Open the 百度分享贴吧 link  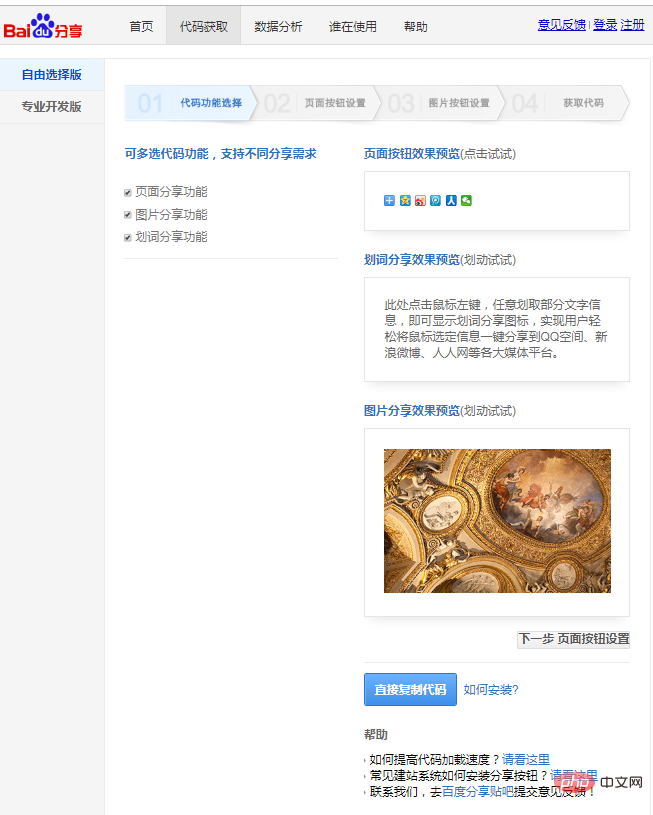477,792
